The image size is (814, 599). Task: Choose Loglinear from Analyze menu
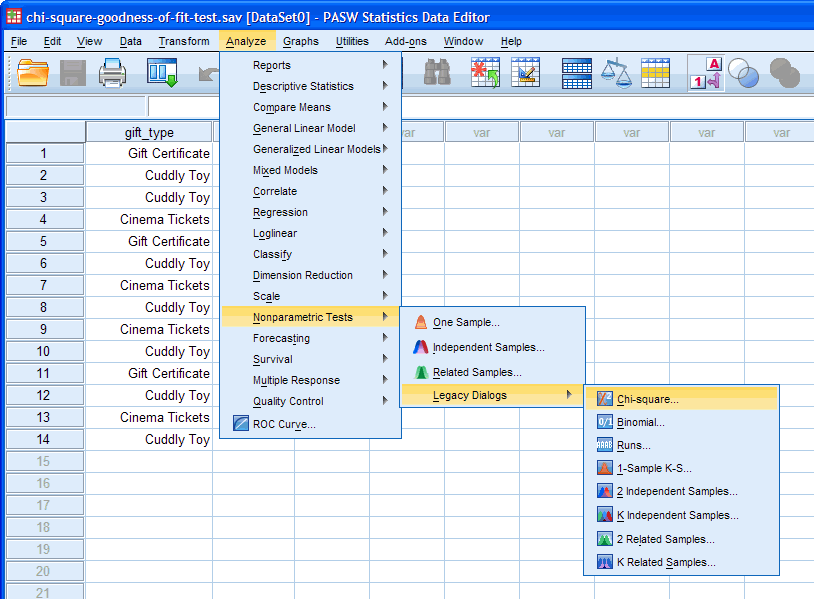(x=310, y=233)
